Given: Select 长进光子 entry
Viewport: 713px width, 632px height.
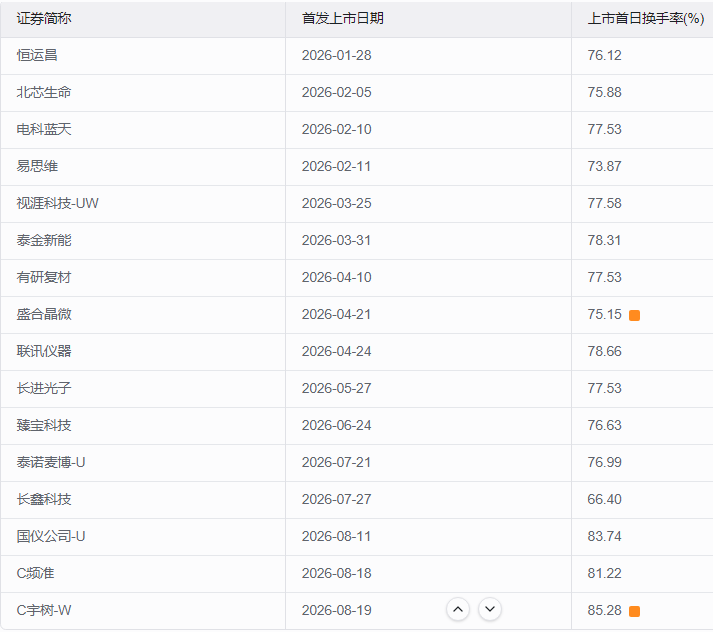Looking at the screenshot, I should 44,388.
